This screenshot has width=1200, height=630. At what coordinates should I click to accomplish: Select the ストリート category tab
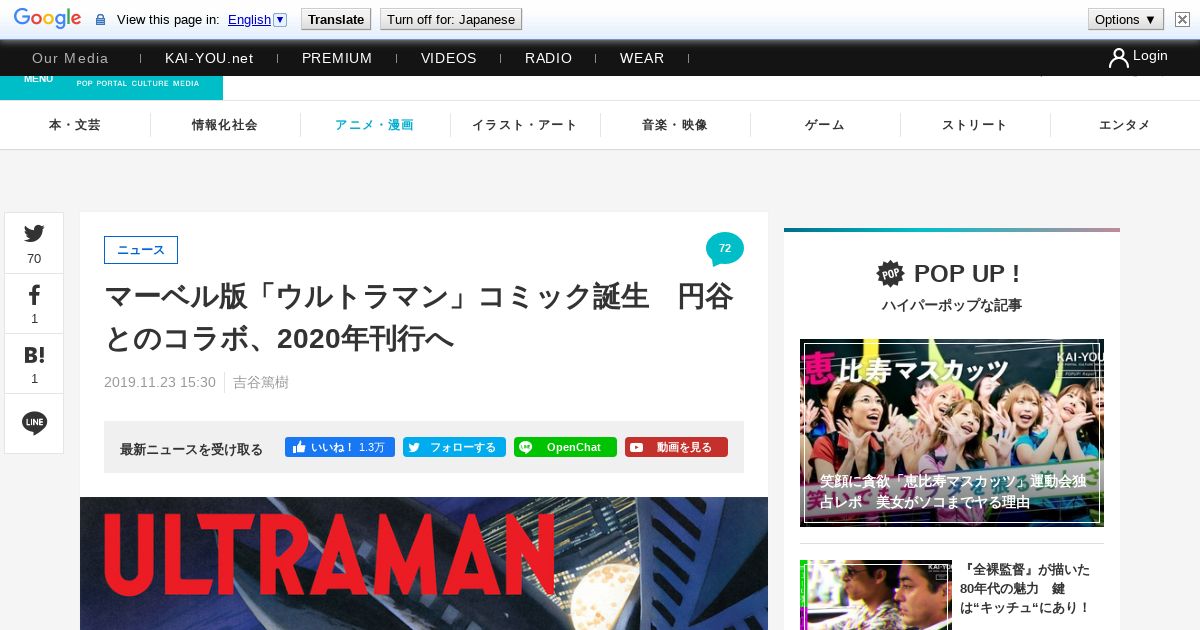975,125
